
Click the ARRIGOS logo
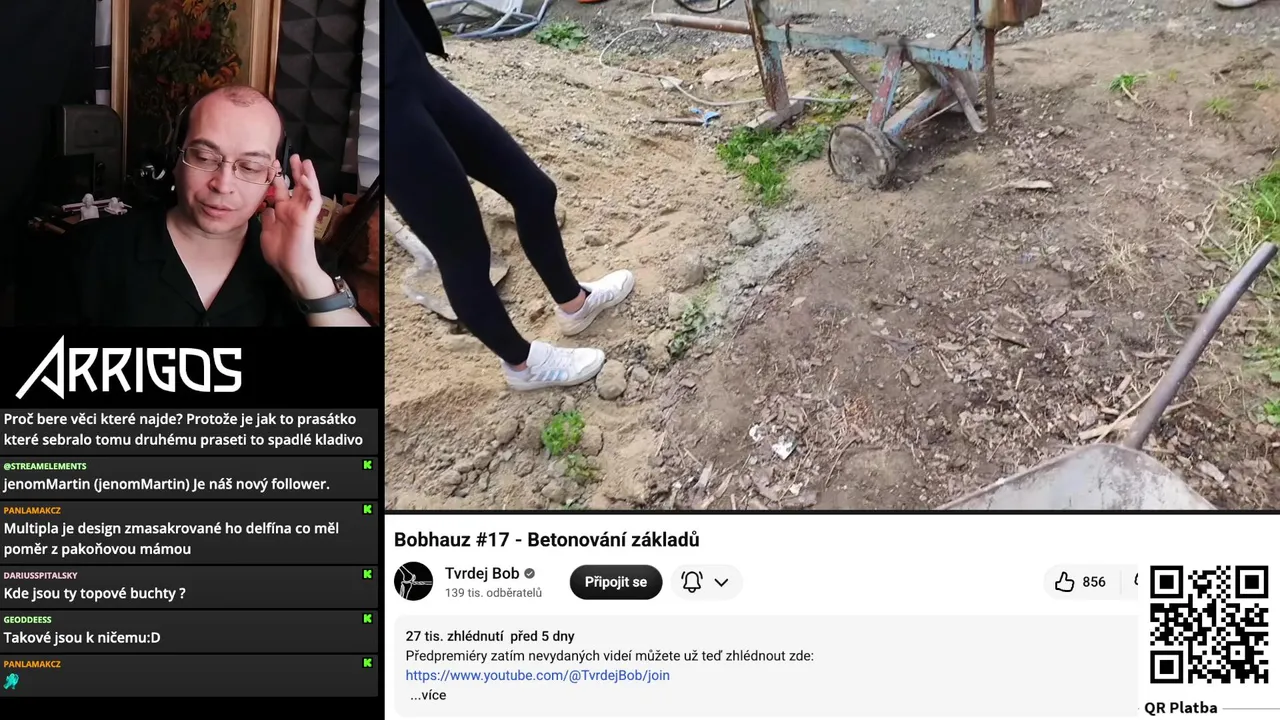[129, 368]
